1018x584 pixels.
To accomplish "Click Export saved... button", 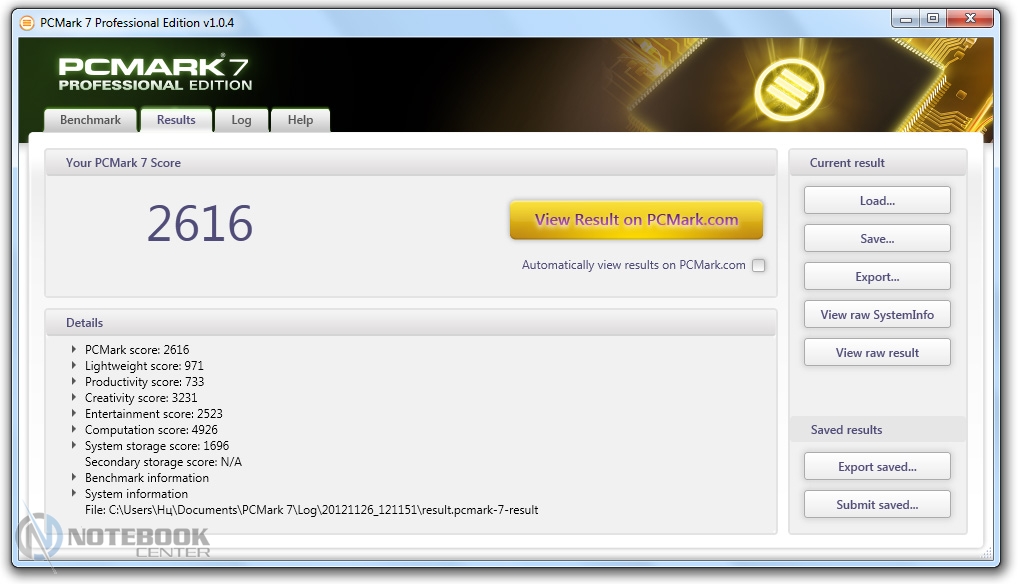I will [877, 467].
